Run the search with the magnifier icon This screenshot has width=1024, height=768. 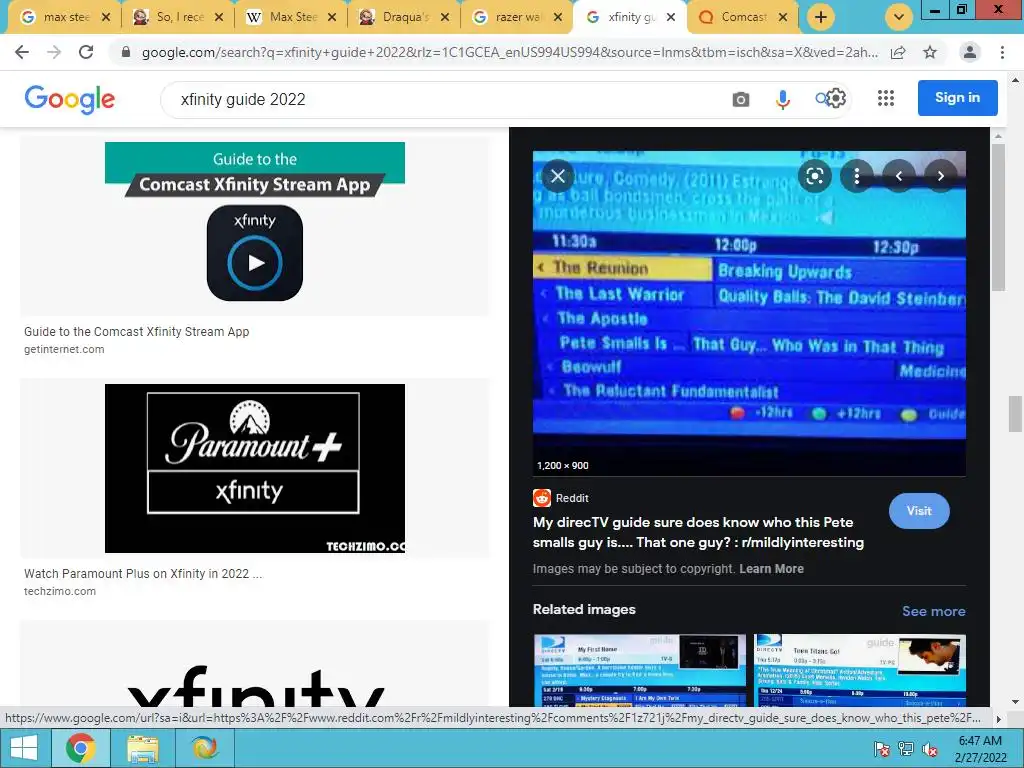click(821, 99)
